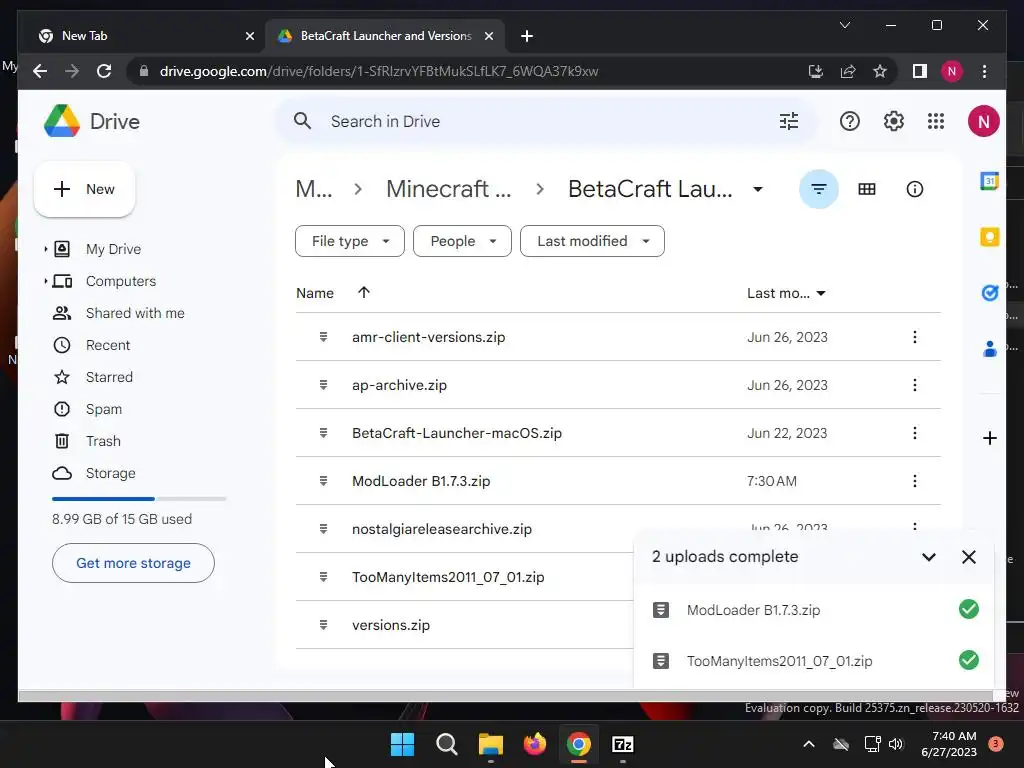This screenshot has height=768, width=1024.
Task: Open more actions for amr-client-versions.zip
Action: 914,337
